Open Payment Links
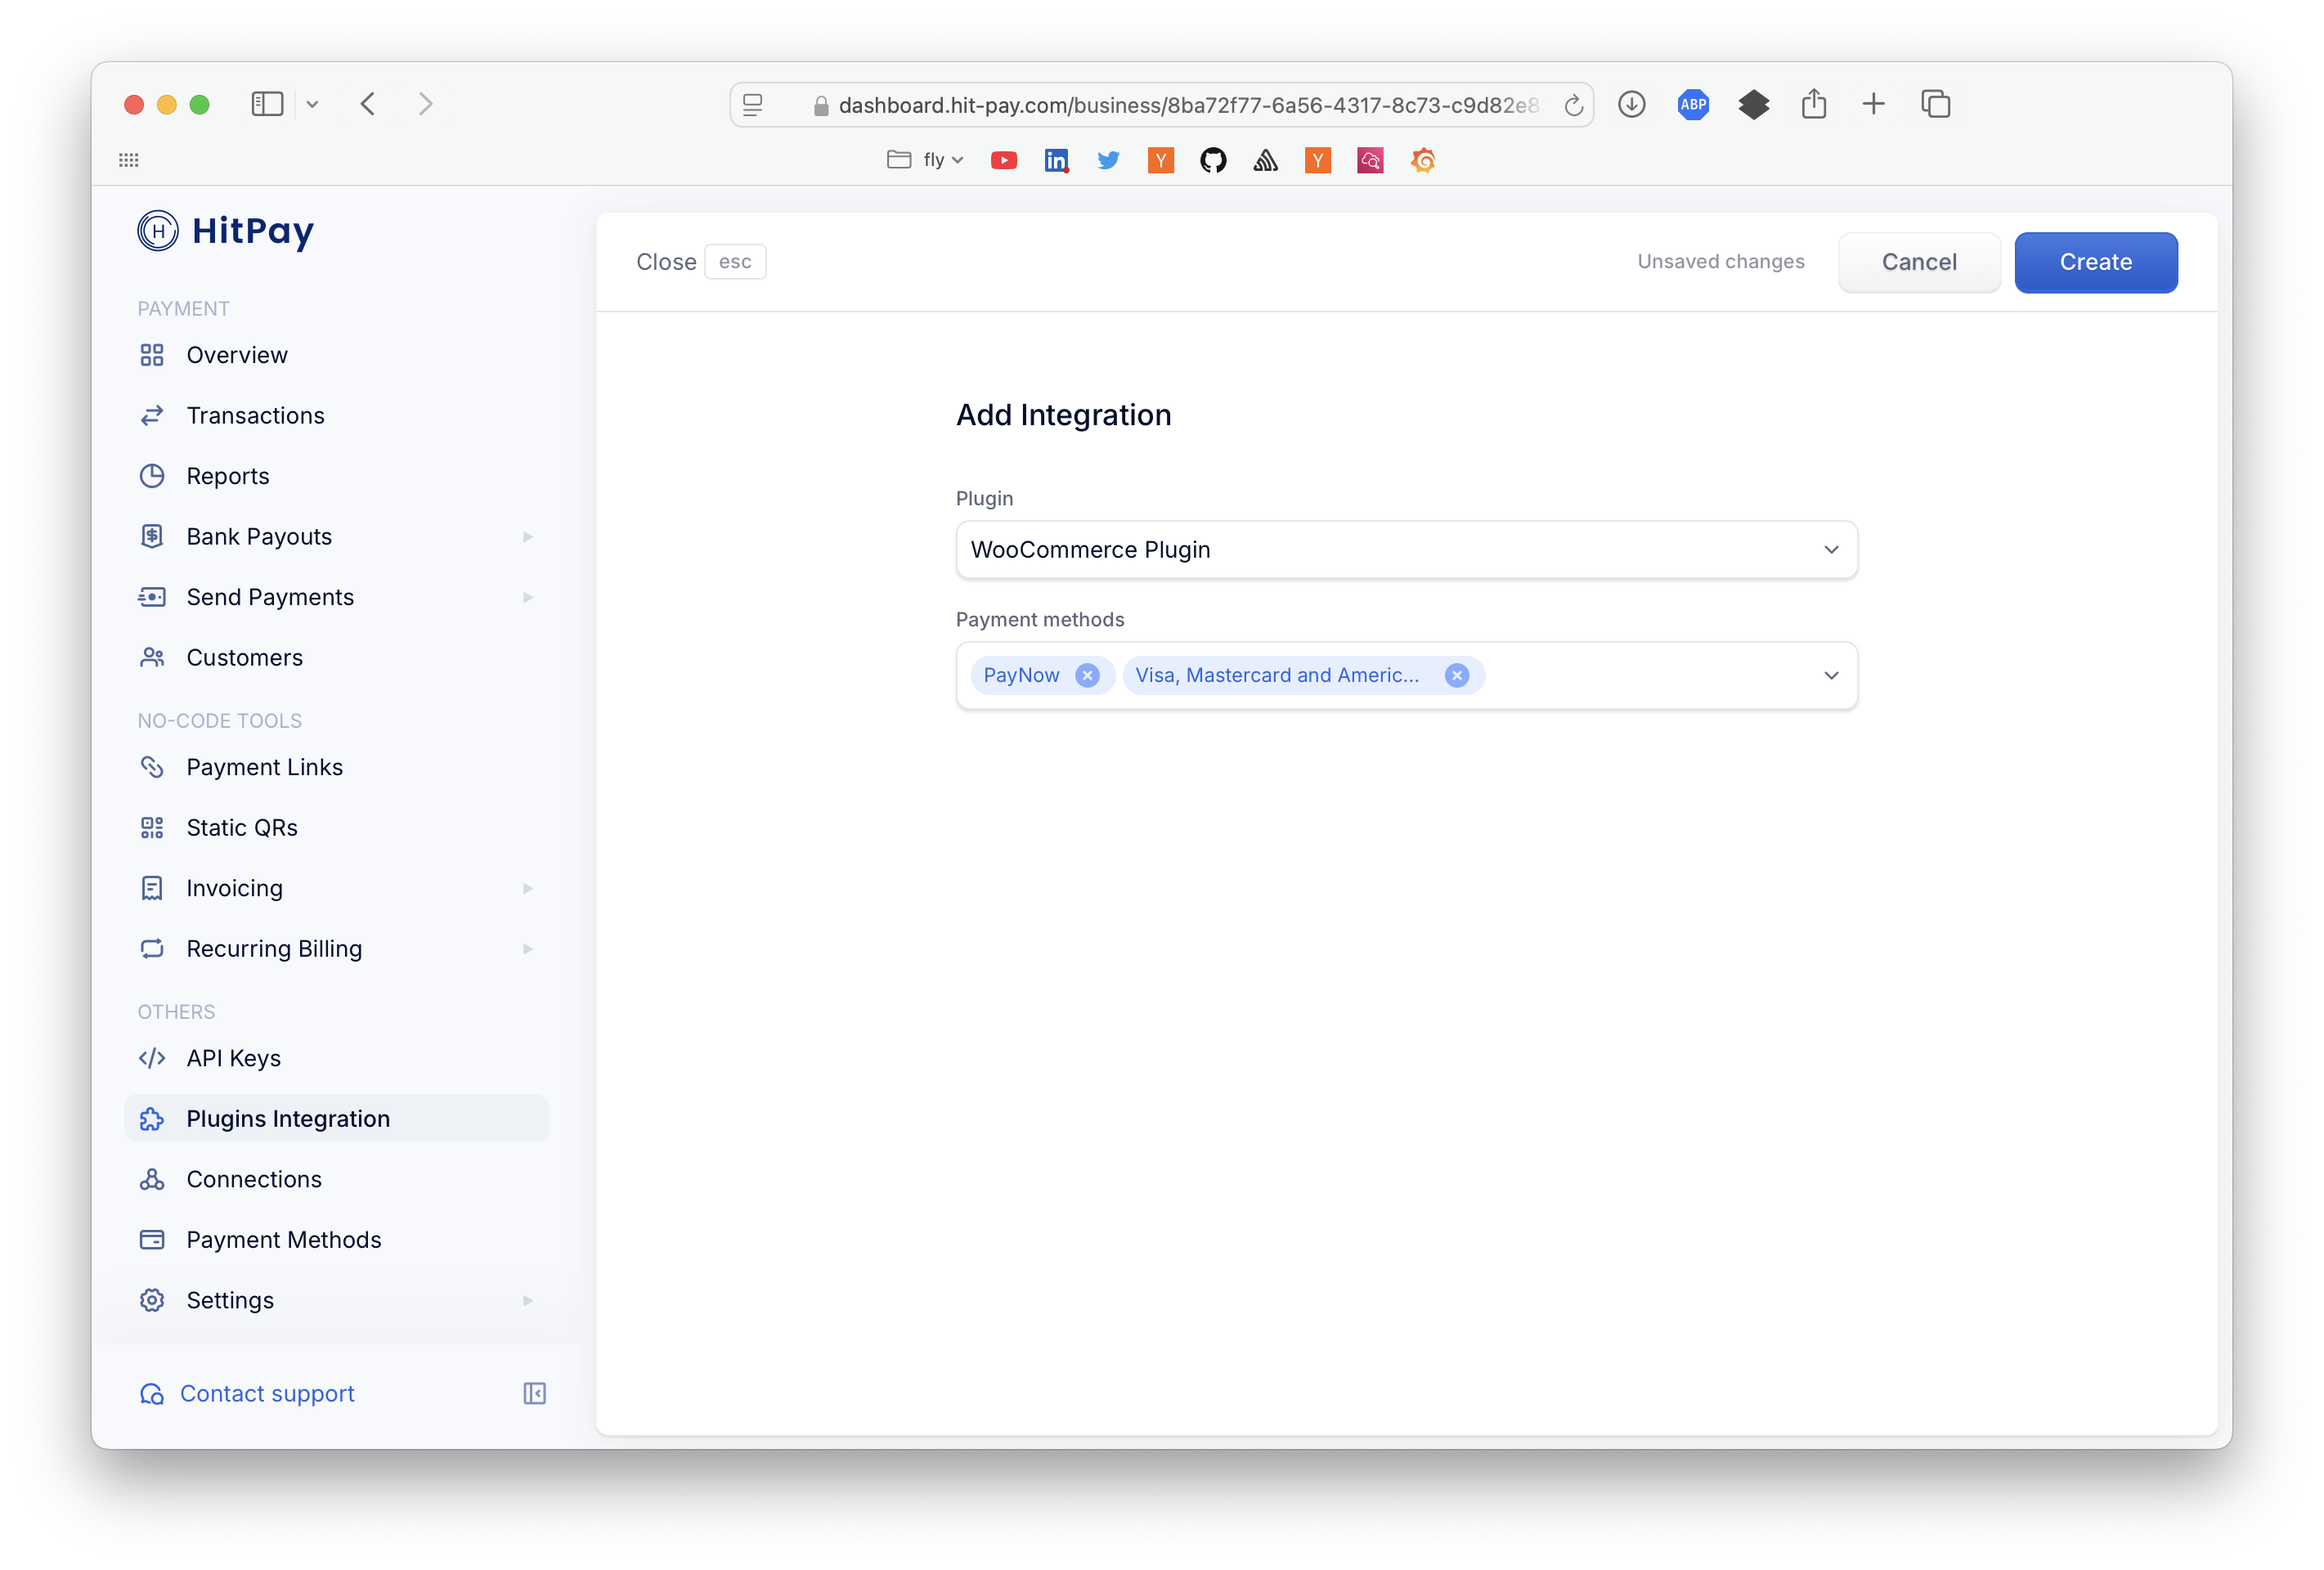The image size is (2324, 1570). [264, 767]
